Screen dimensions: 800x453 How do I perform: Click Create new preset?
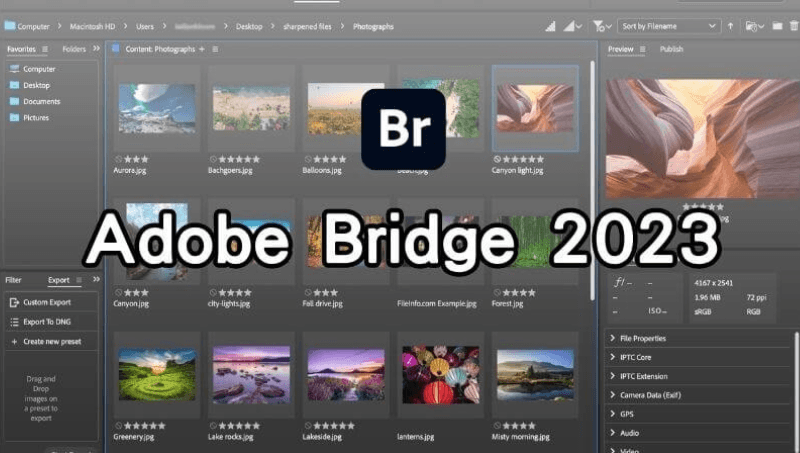(x=51, y=342)
